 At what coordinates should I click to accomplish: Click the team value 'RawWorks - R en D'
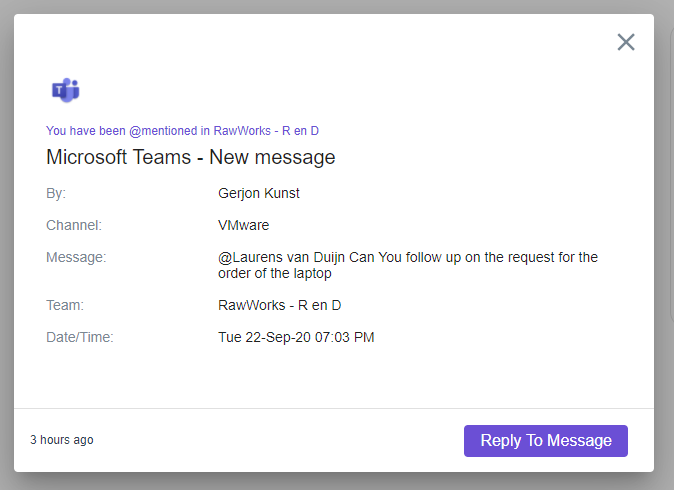pos(279,305)
